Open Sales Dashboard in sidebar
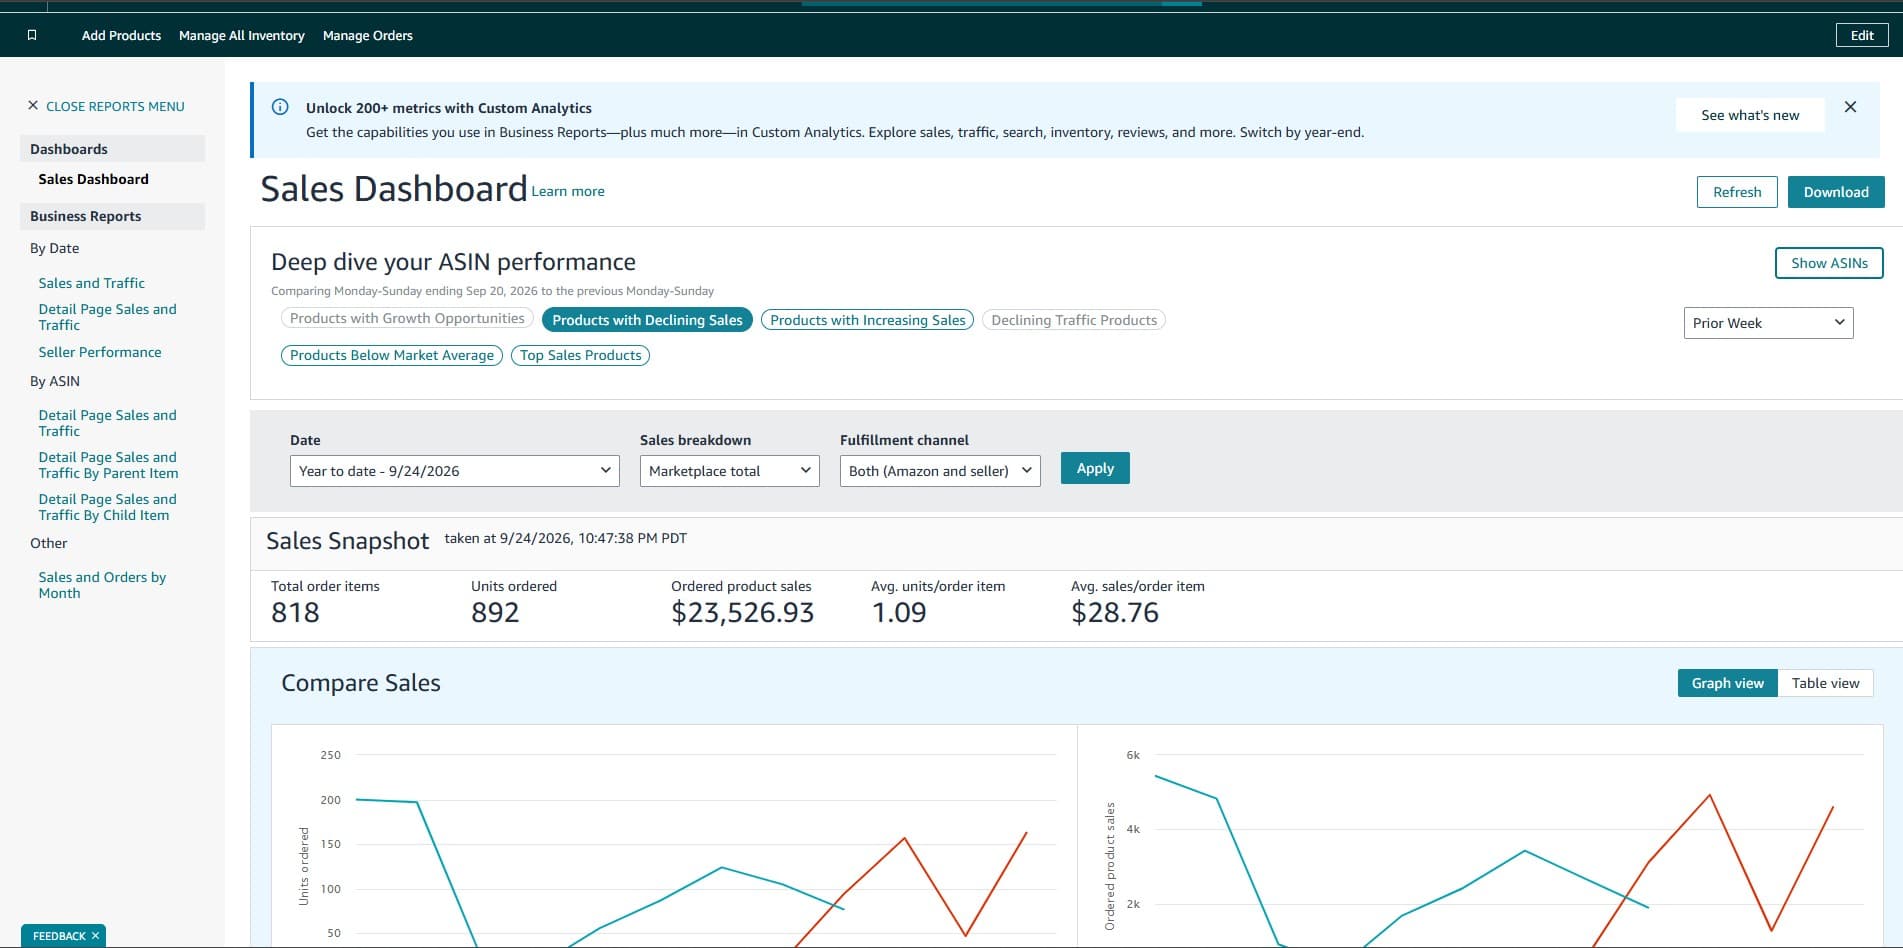Viewport: 1903px width, 948px height. [93, 179]
